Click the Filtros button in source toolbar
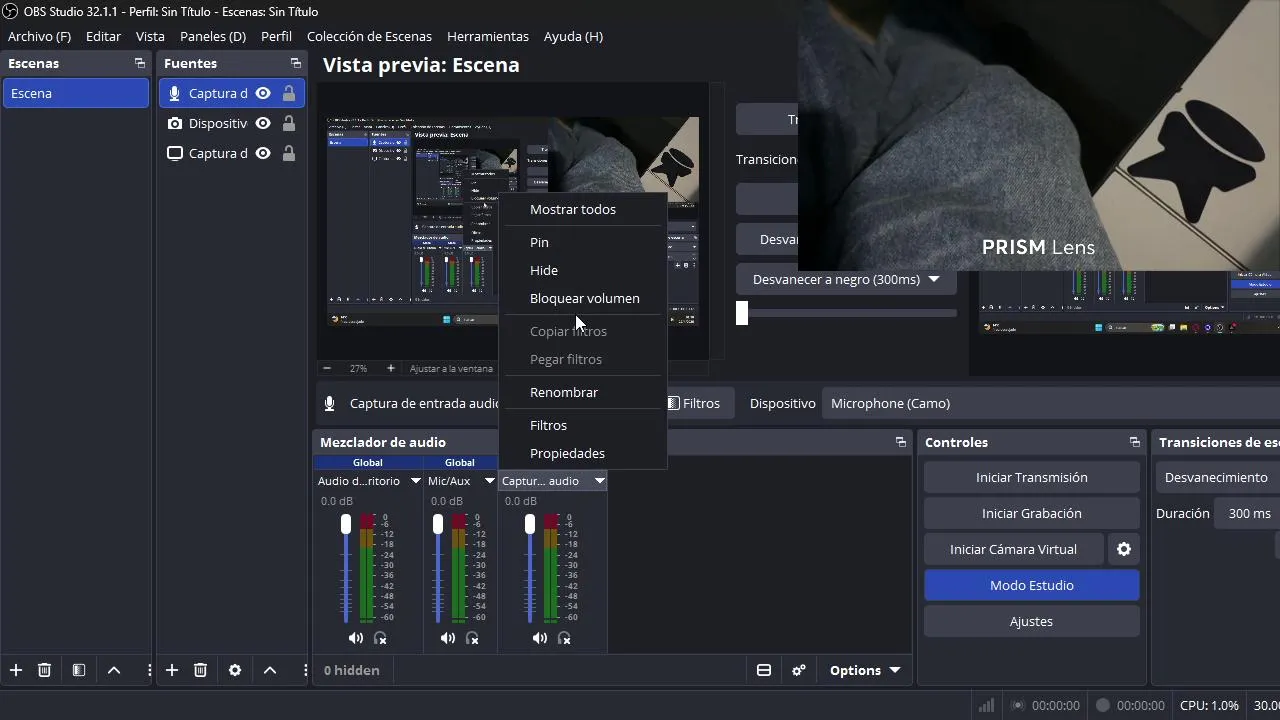The image size is (1280, 720). [694, 403]
